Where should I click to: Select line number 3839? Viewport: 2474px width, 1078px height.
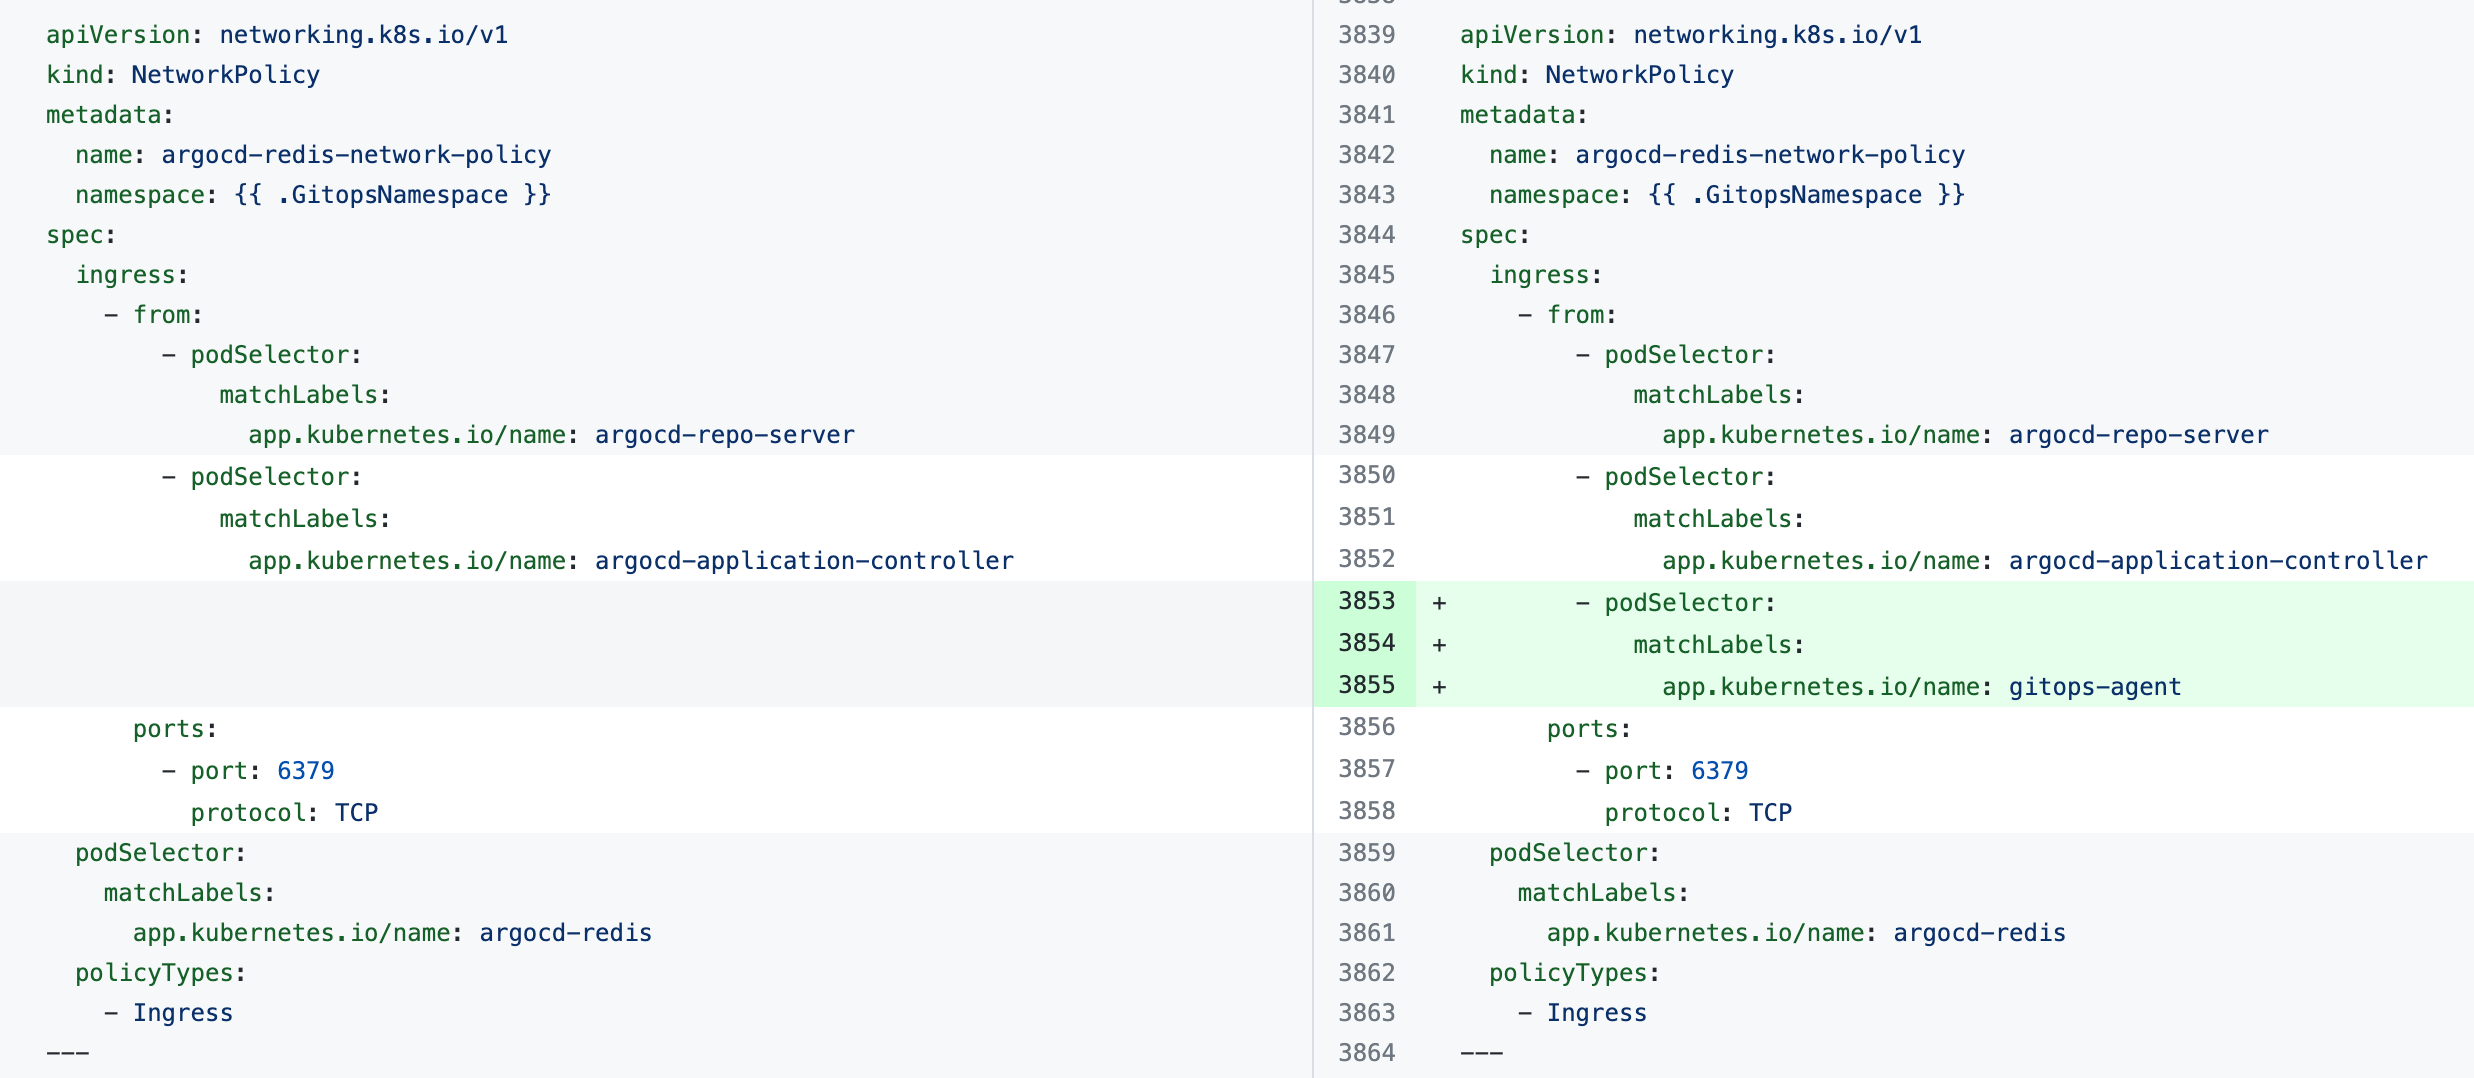coord(1366,35)
